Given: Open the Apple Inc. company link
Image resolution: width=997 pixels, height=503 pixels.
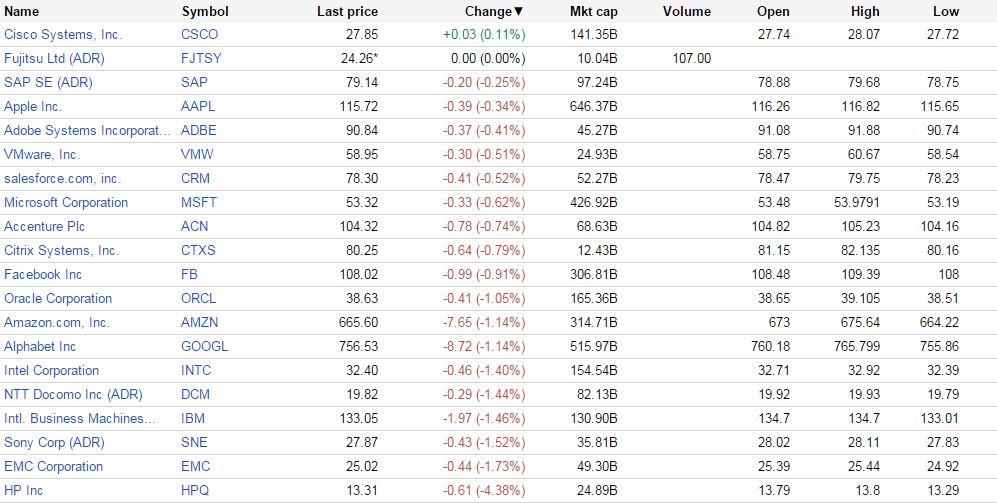Looking at the screenshot, I should click(x=33, y=106).
